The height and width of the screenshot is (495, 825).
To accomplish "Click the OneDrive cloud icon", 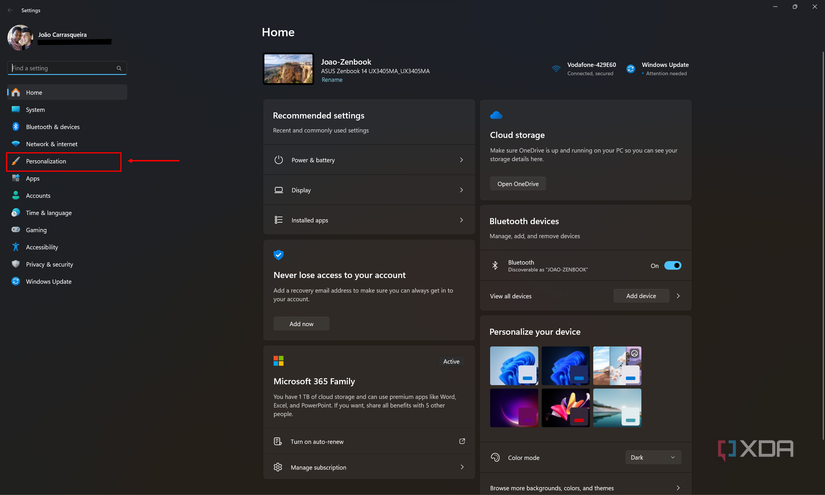I will [496, 115].
